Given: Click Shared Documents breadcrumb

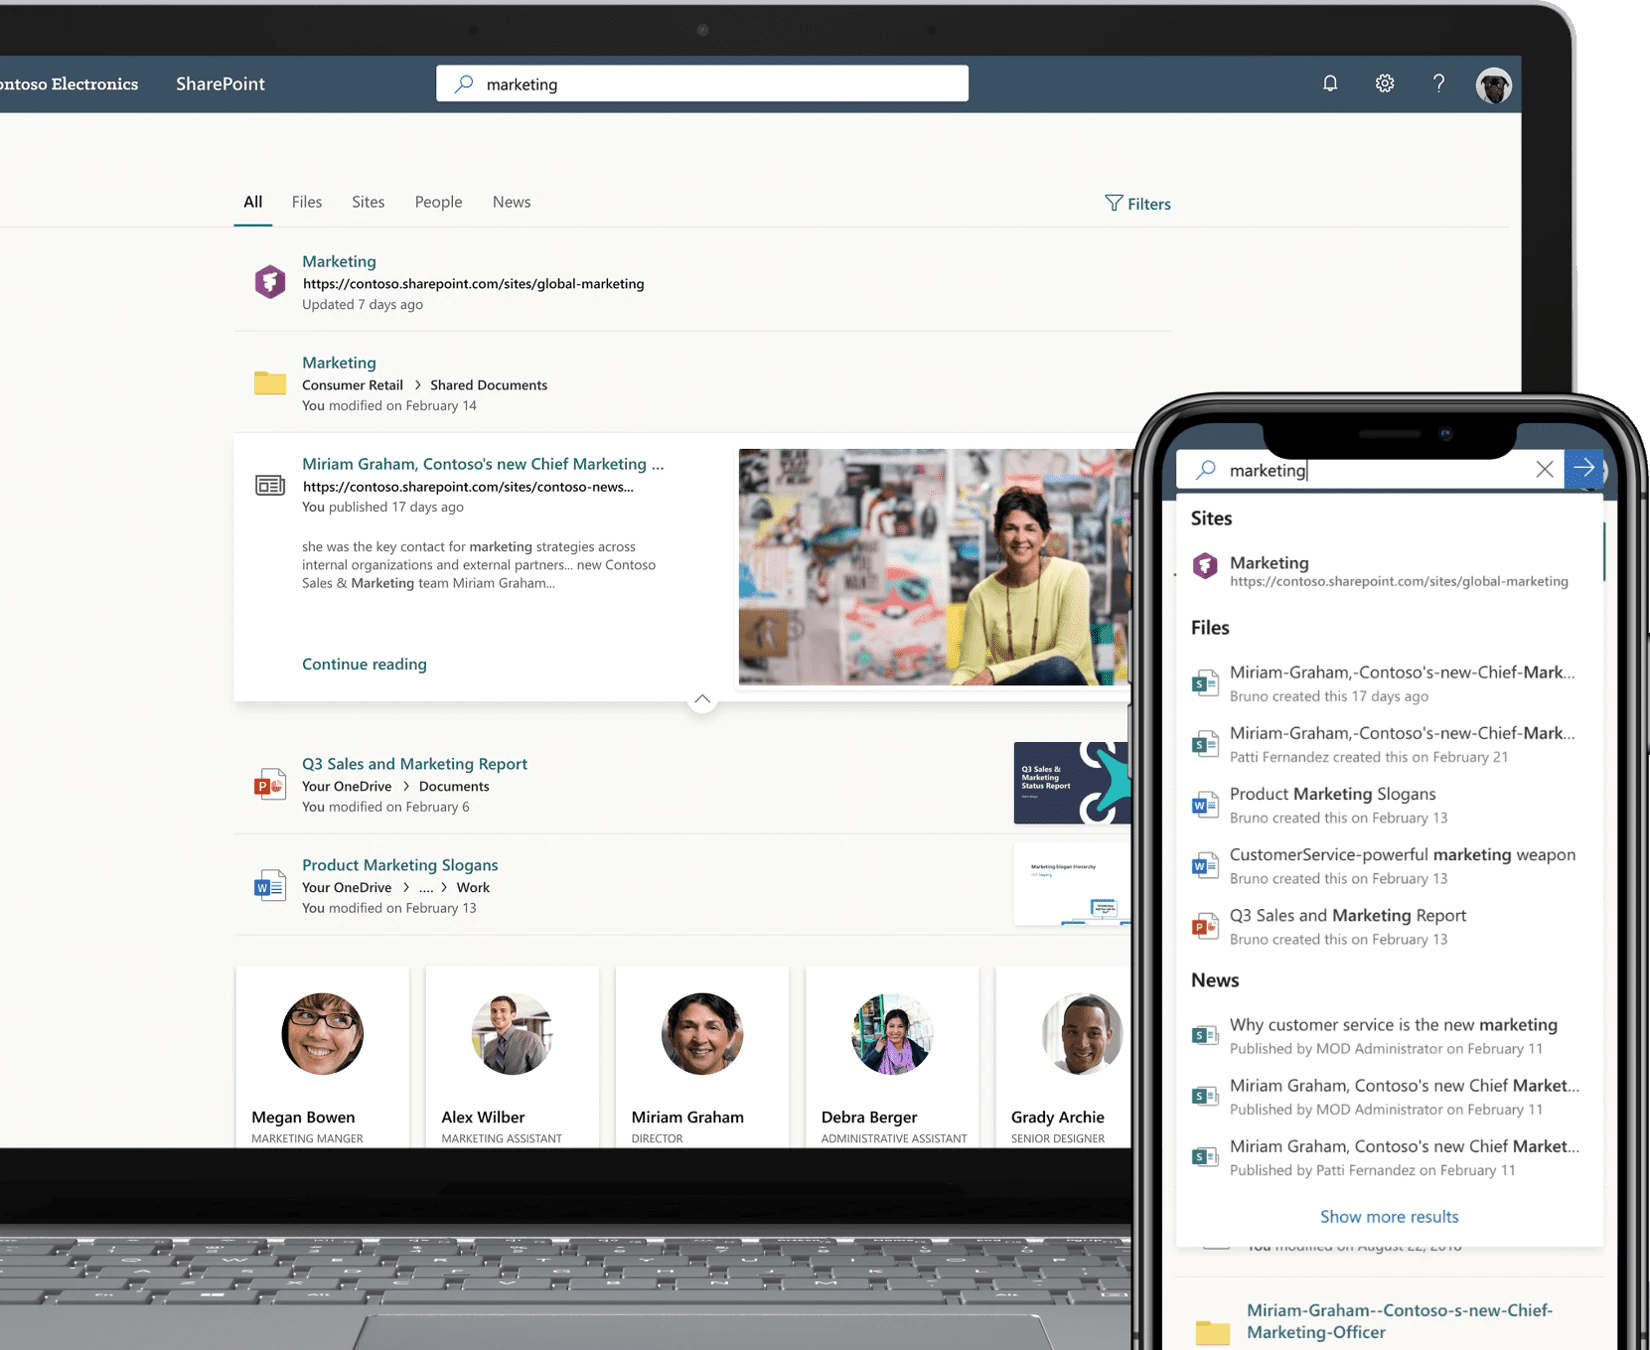Looking at the screenshot, I should 489,385.
